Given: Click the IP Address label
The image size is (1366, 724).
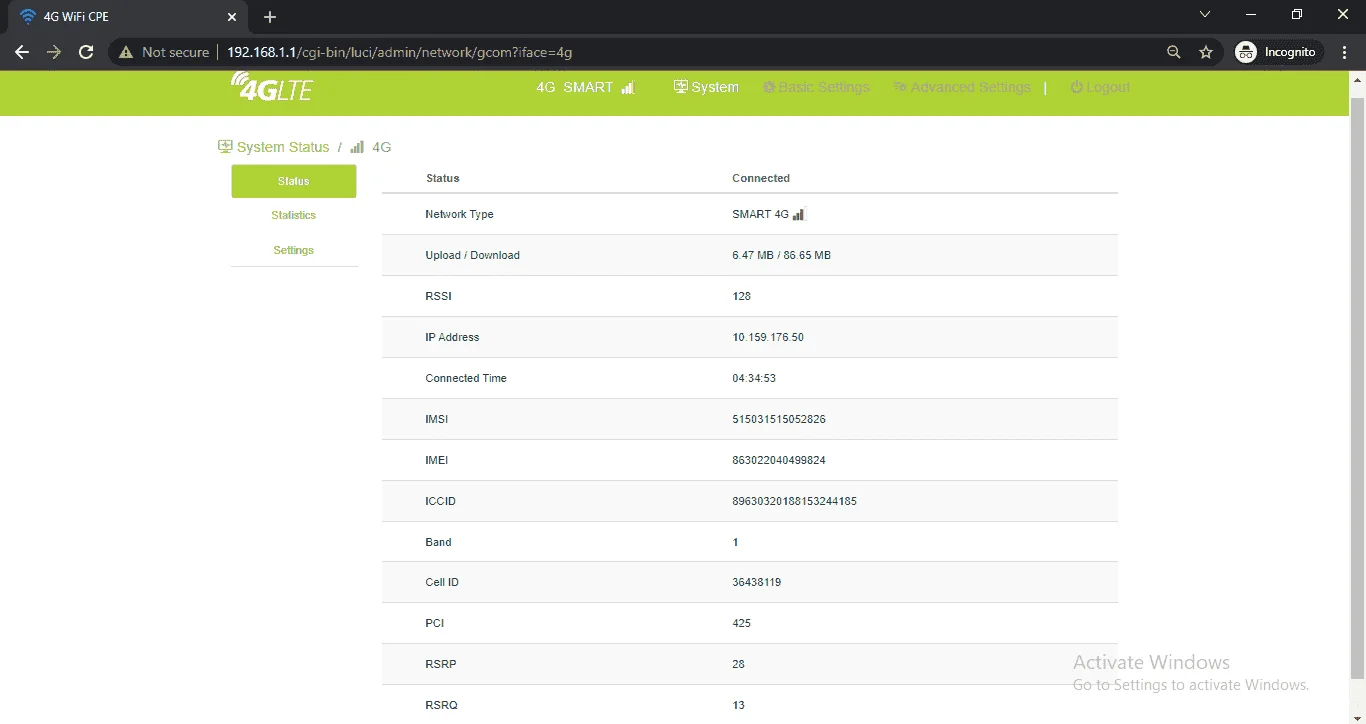Looking at the screenshot, I should 452,337.
